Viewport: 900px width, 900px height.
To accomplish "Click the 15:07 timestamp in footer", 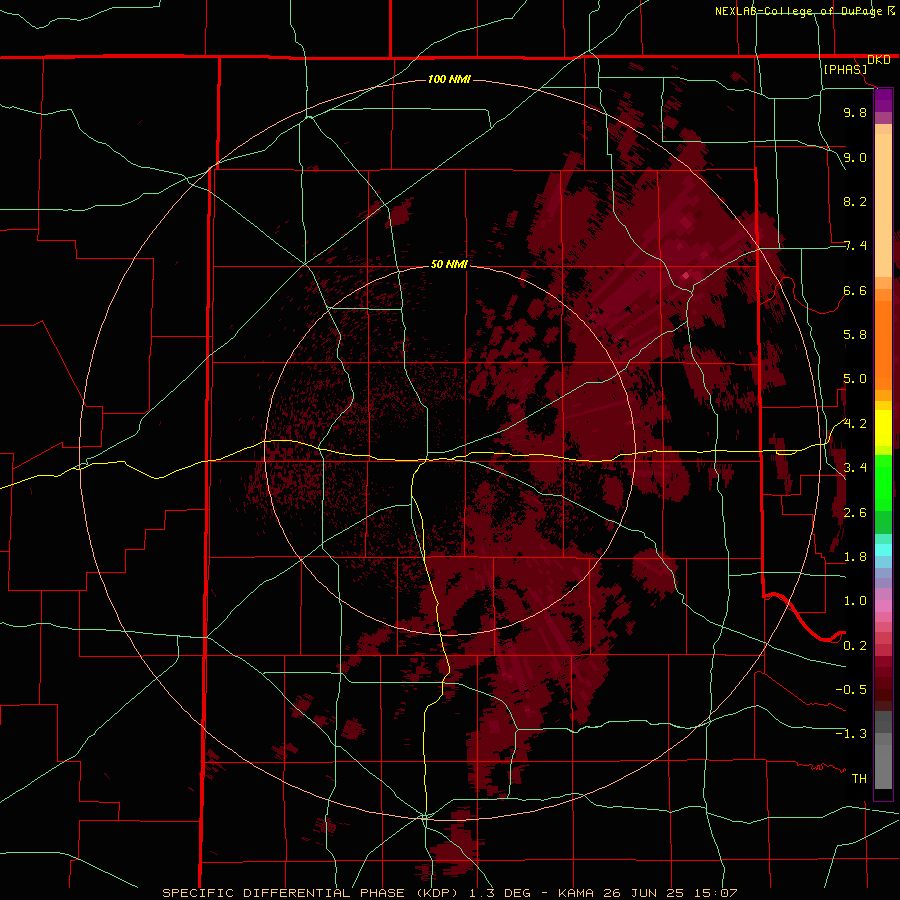I will coord(714,893).
